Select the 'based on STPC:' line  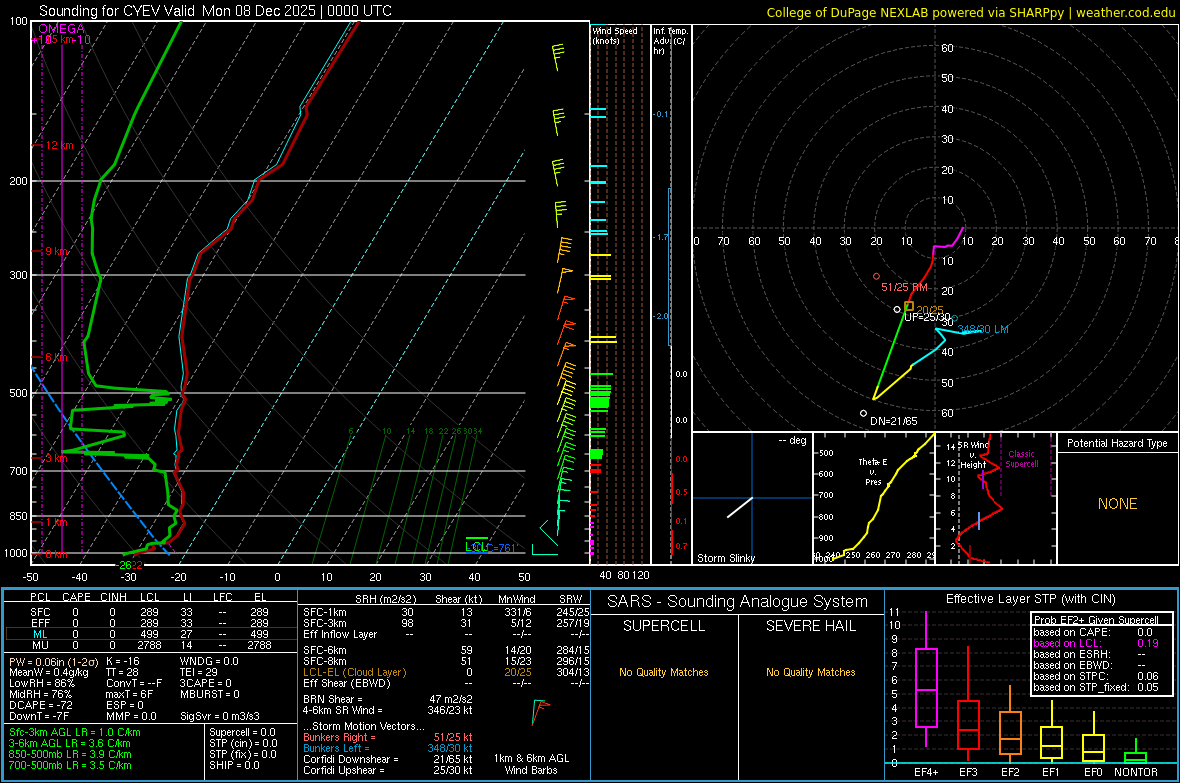[1096, 676]
